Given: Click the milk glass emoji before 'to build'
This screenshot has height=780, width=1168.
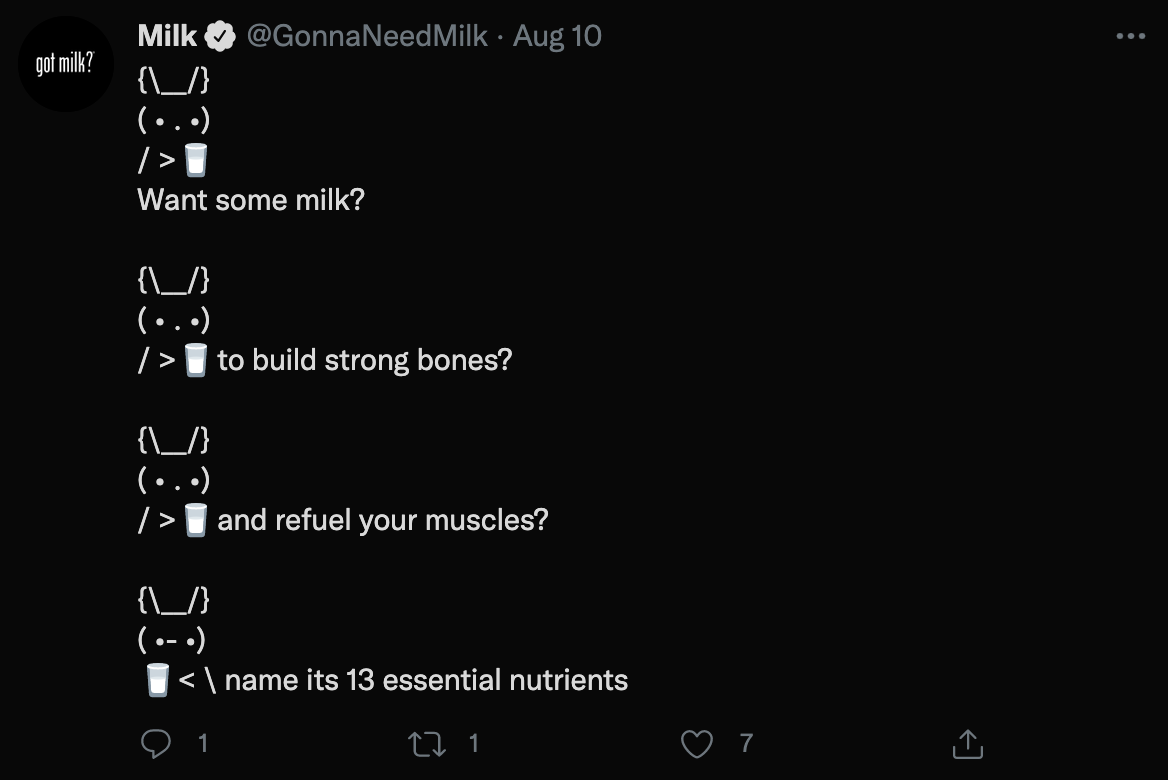Looking at the screenshot, I should coord(196,360).
